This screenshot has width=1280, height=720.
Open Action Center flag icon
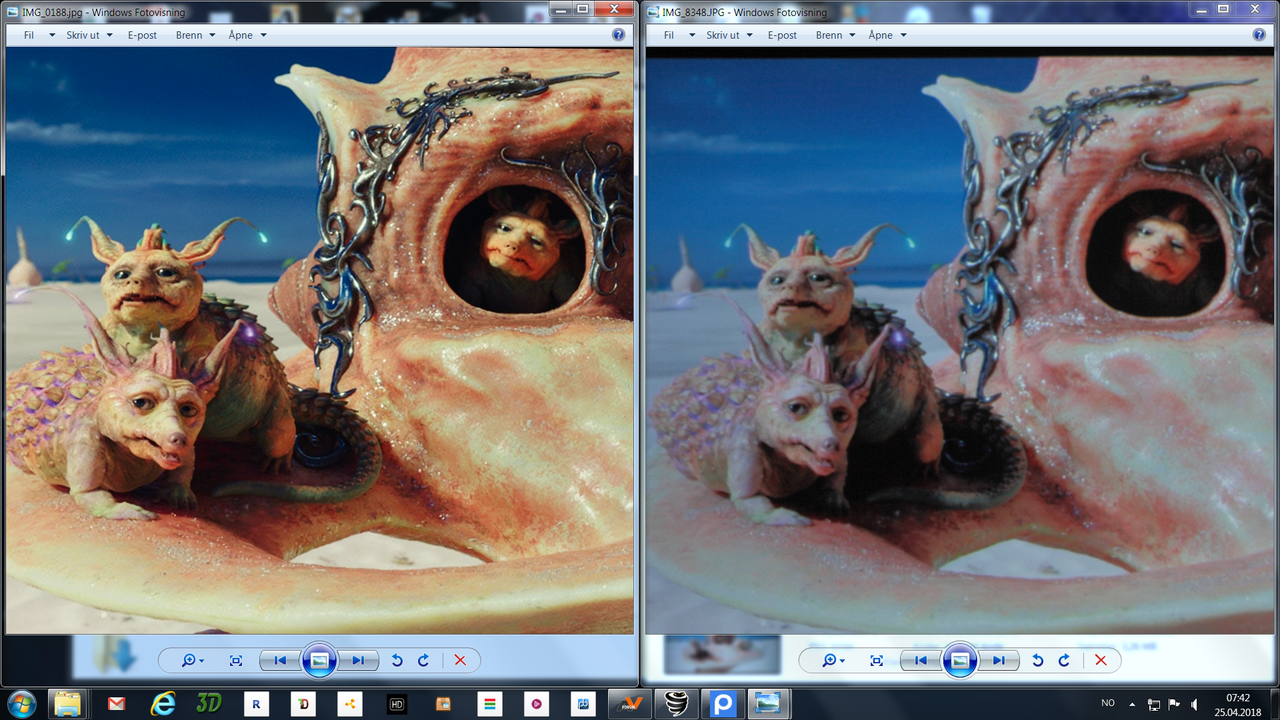tap(1174, 704)
